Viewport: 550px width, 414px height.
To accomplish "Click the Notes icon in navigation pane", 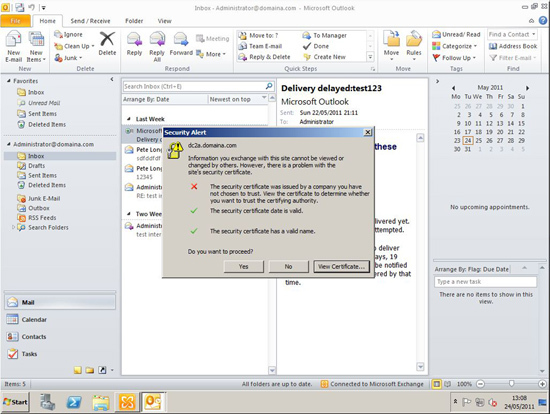I will (78, 370).
